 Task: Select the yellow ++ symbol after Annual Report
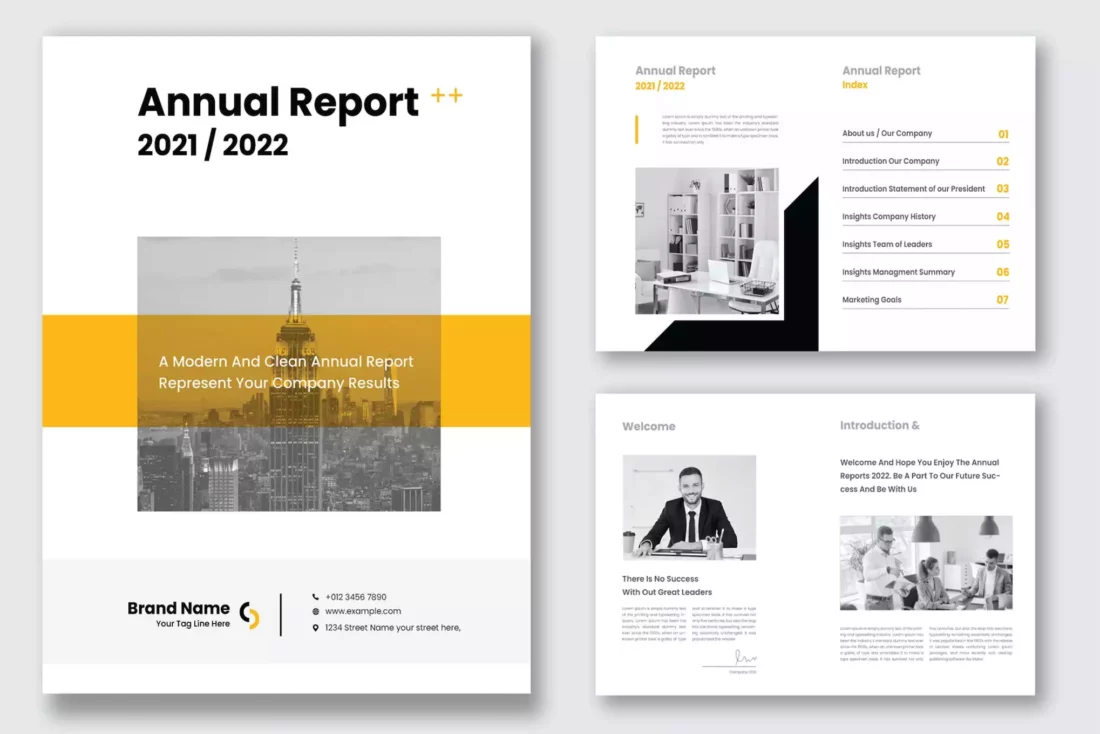tap(446, 95)
